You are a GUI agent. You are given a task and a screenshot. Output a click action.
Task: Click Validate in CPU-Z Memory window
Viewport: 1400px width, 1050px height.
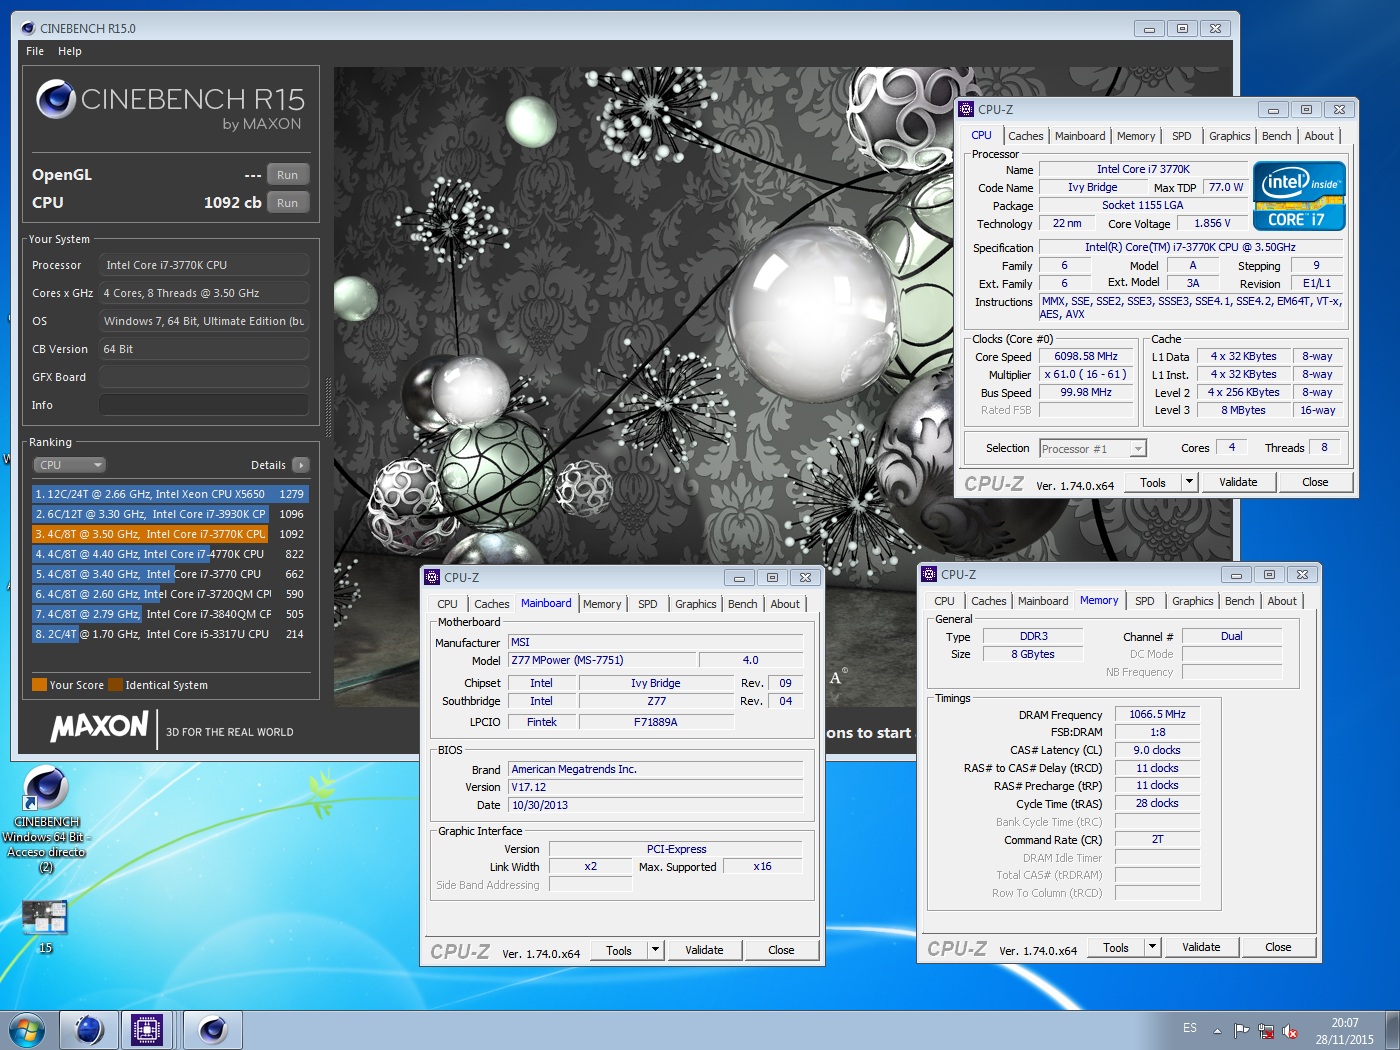1201,948
